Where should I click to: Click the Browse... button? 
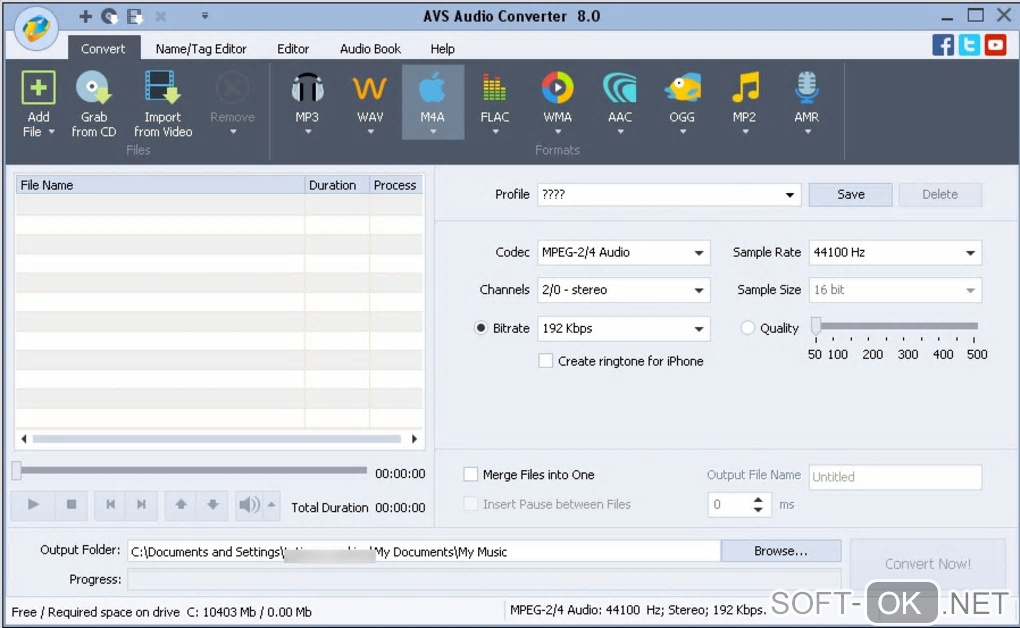[x=781, y=551]
